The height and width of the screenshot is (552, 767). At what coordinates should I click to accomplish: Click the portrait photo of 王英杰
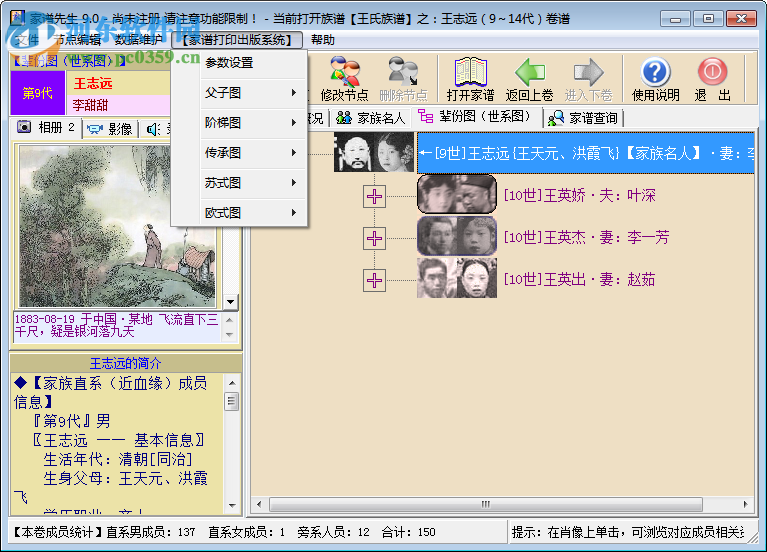[x=457, y=236]
